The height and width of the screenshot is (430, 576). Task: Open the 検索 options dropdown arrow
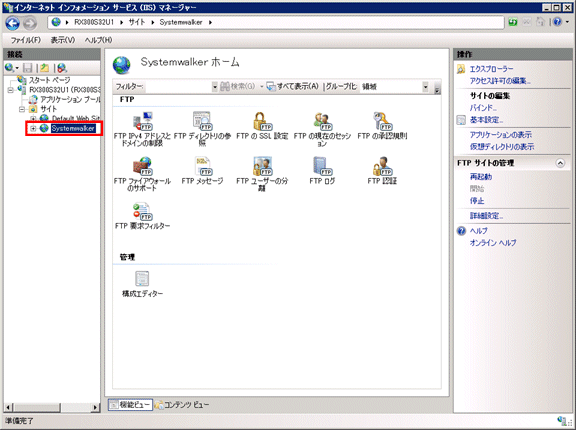(x=262, y=87)
